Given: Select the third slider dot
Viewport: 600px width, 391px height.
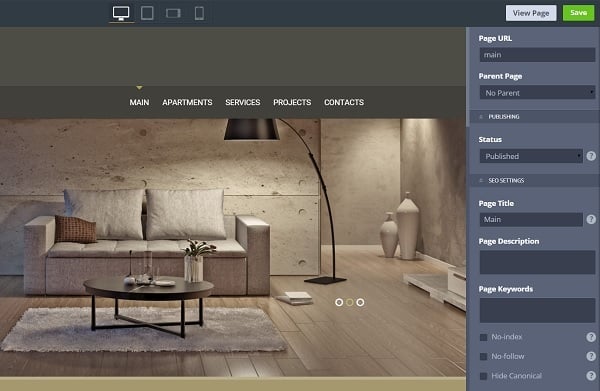Looking at the screenshot, I should pyautogui.click(x=360, y=302).
